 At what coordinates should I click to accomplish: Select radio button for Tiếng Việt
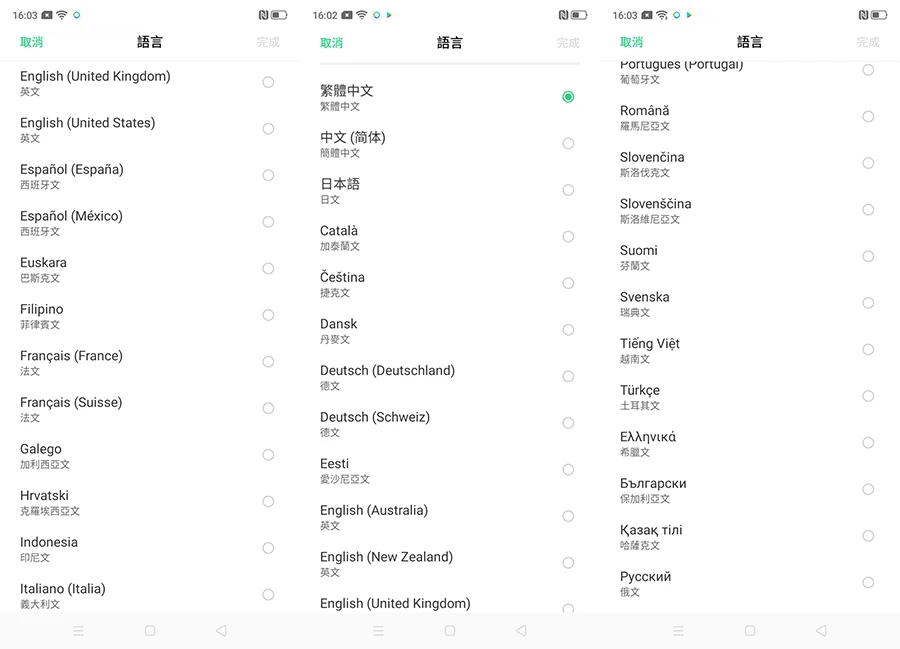tap(868, 350)
